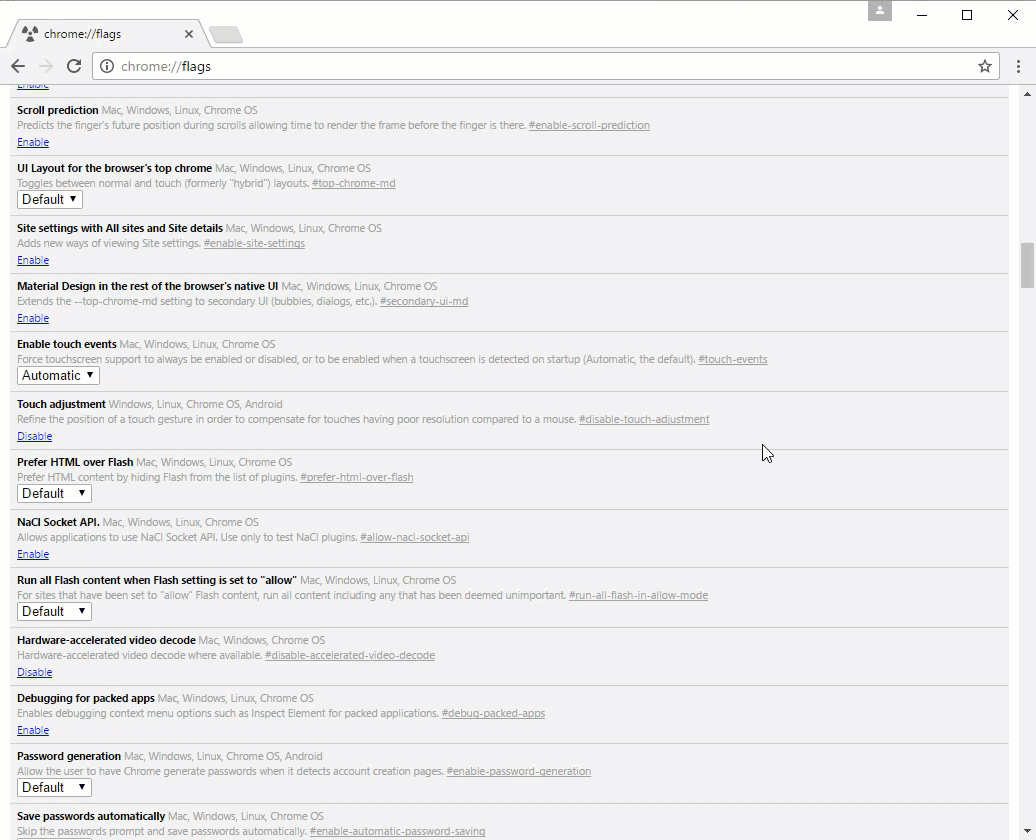
Task: Open the Chrome three-dot menu
Action: [x=1018, y=66]
